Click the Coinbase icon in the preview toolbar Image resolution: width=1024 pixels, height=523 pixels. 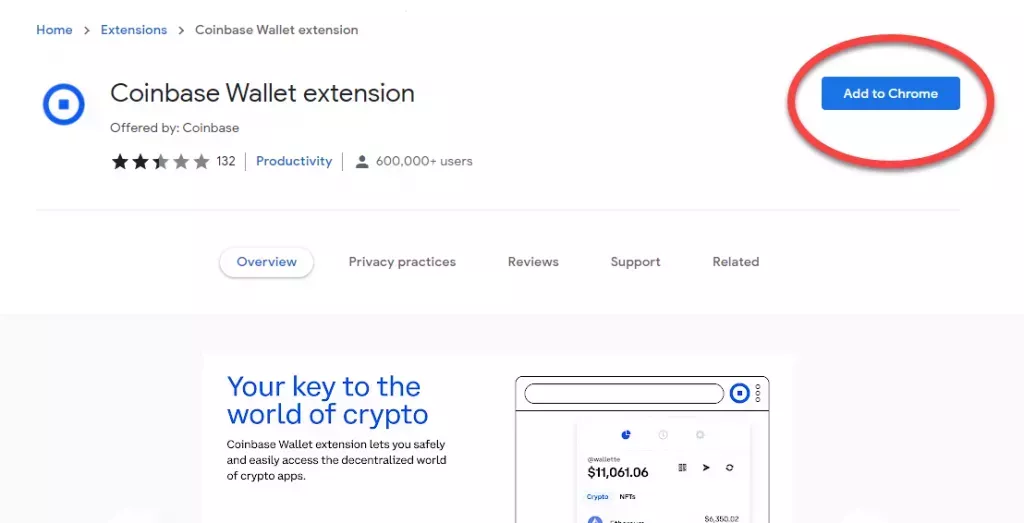point(739,393)
